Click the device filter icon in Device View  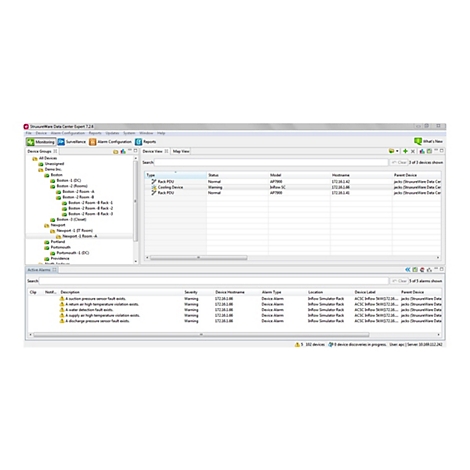tap(392, 151)
